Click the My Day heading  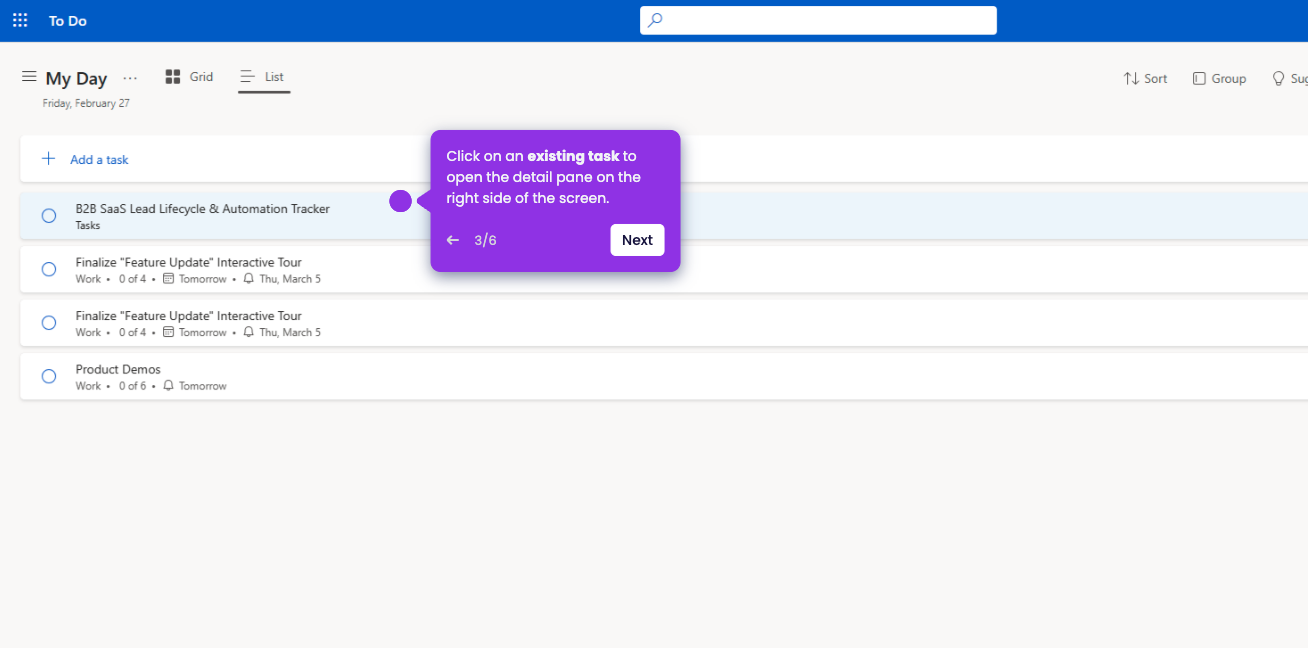pos(76,79)
